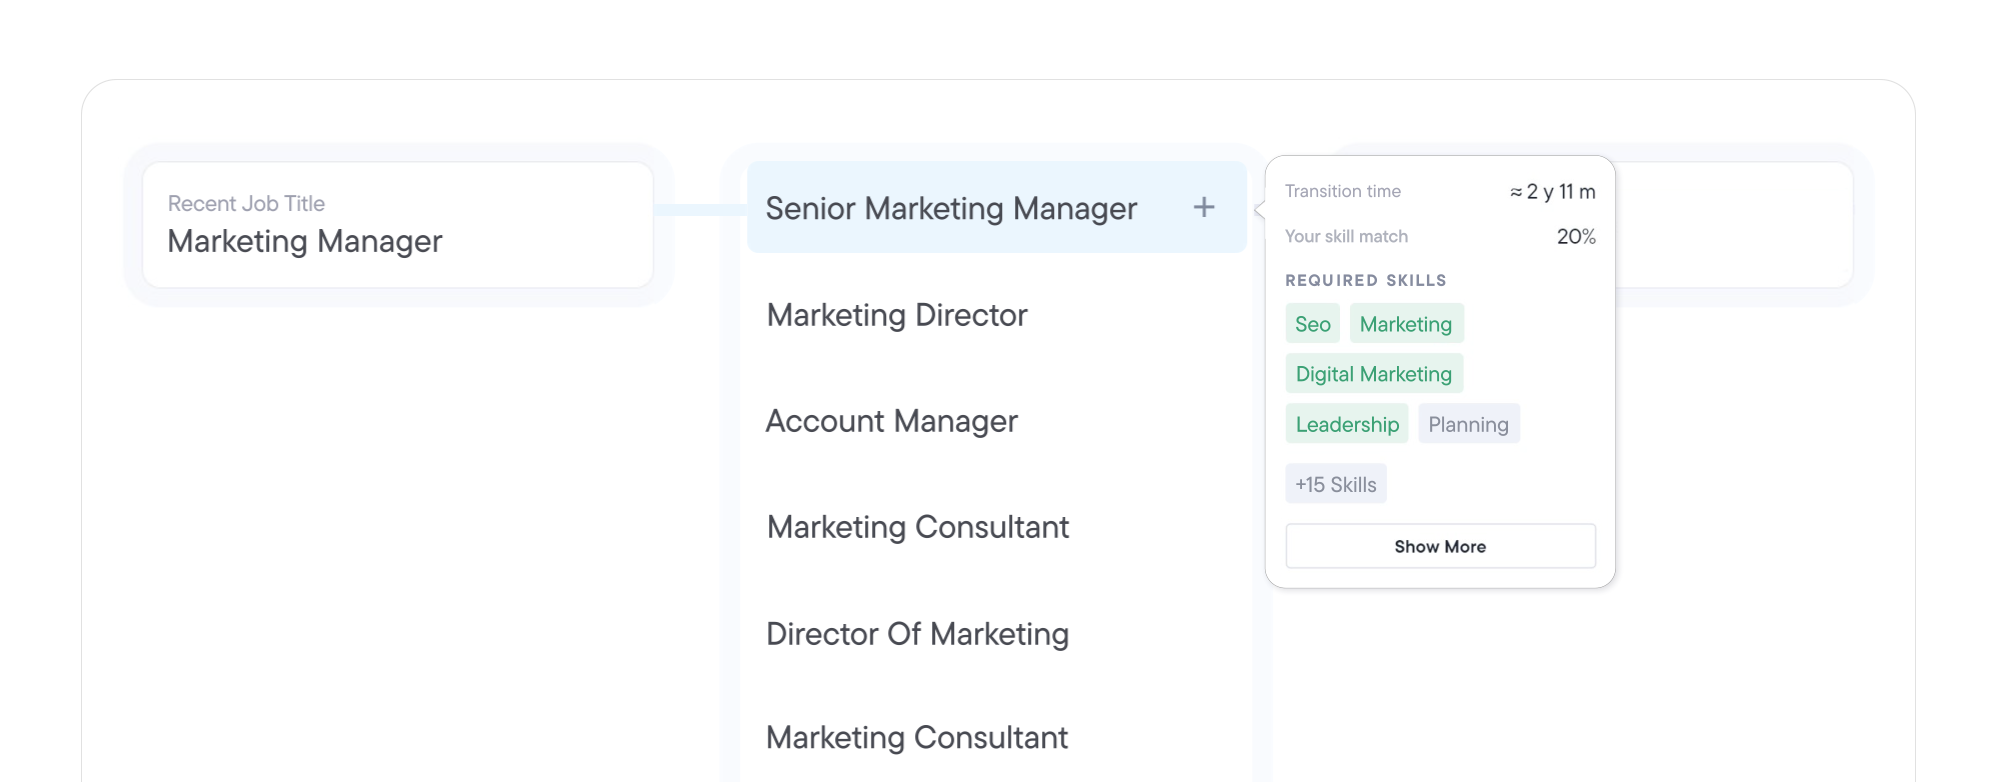1997x782 pixels.
Task: Choose Account Manager from the career list
Action: [891, 421]
